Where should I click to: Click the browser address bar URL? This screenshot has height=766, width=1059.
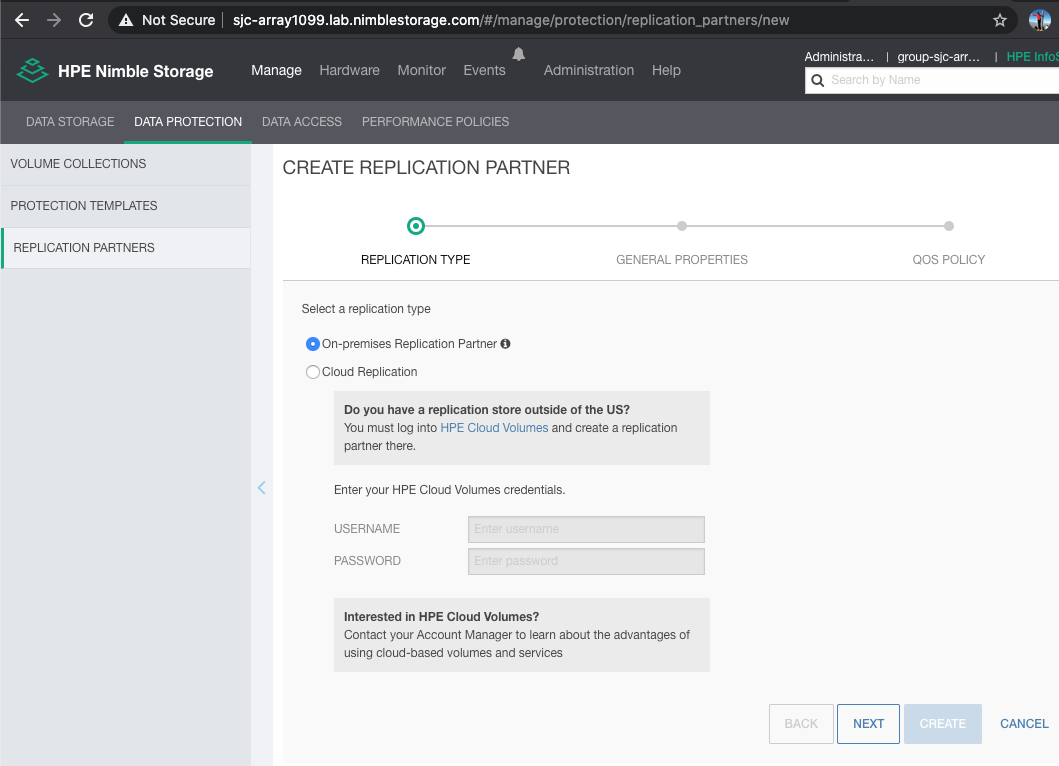click(511, 20)
